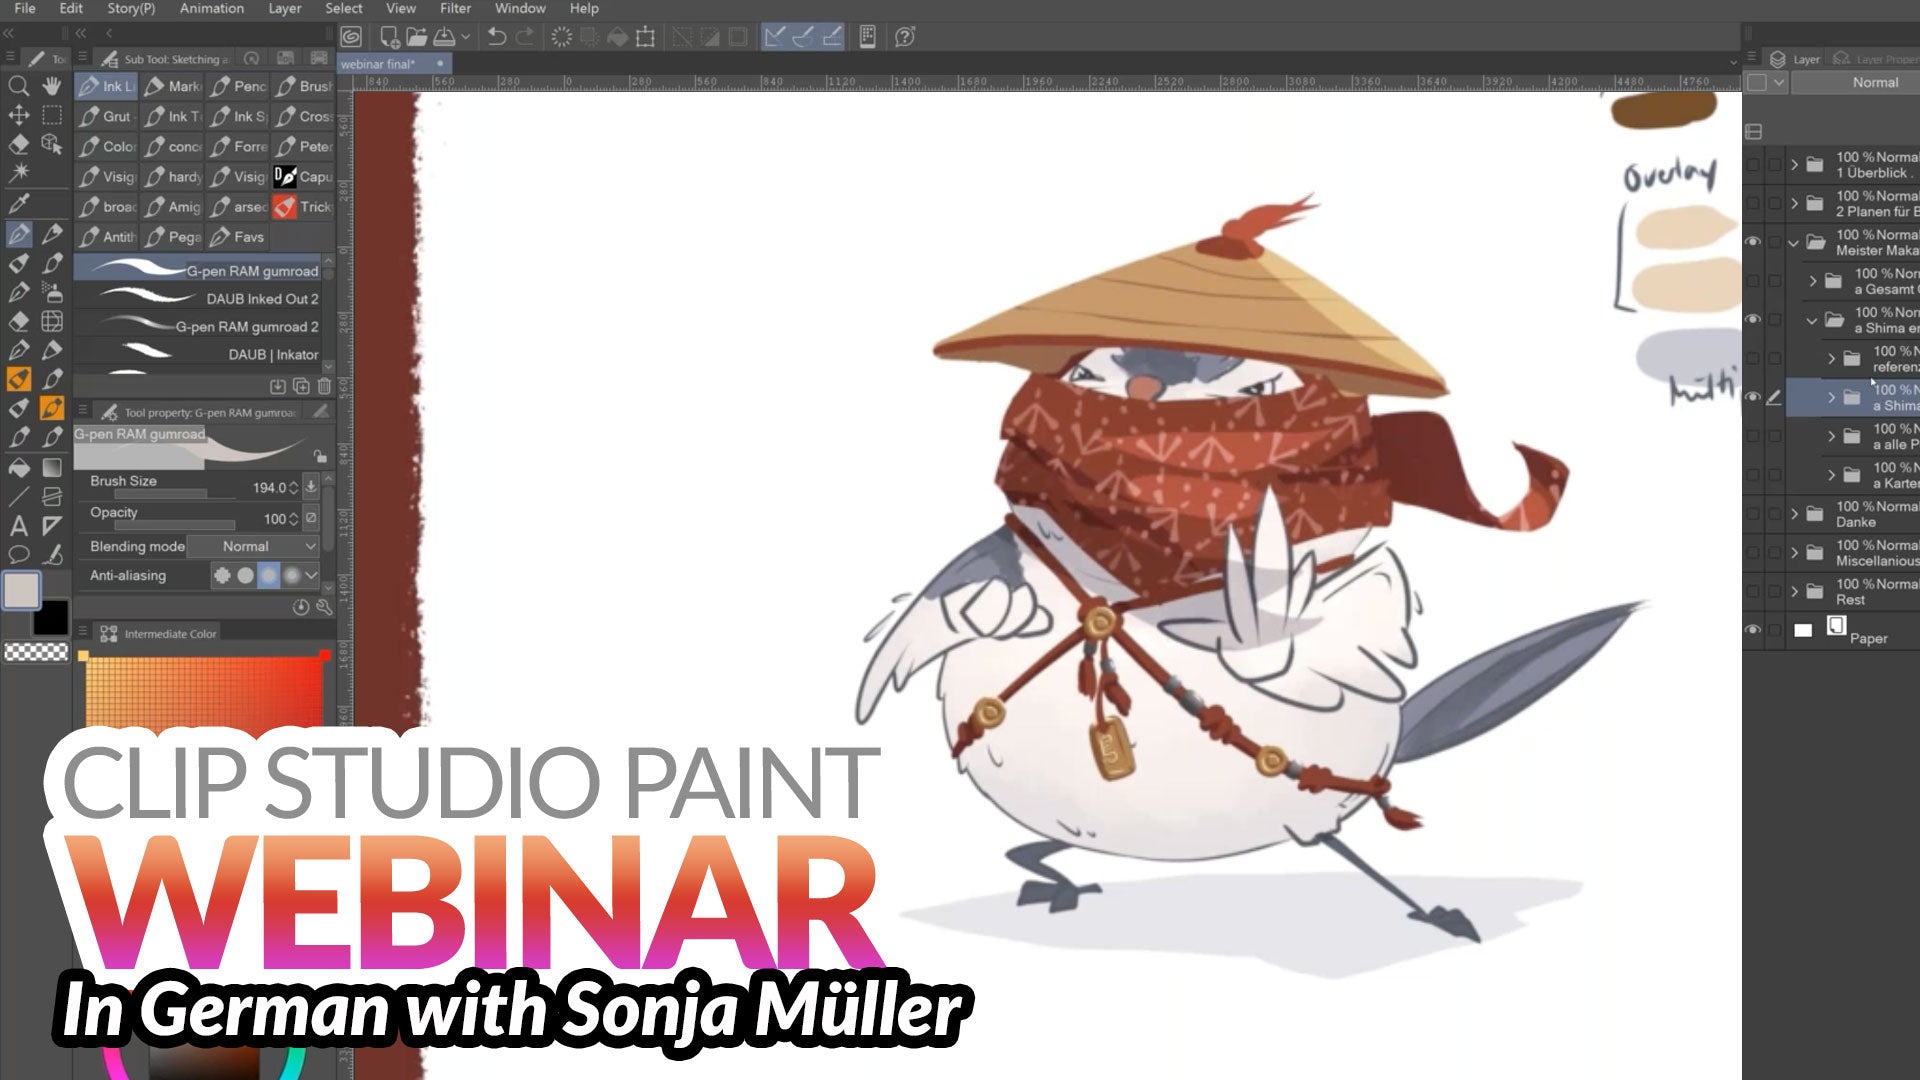This screenshot has width=1920, height=1080.
Task: Toggle the brush stroke preview lock icon
Action: [320, 456]
